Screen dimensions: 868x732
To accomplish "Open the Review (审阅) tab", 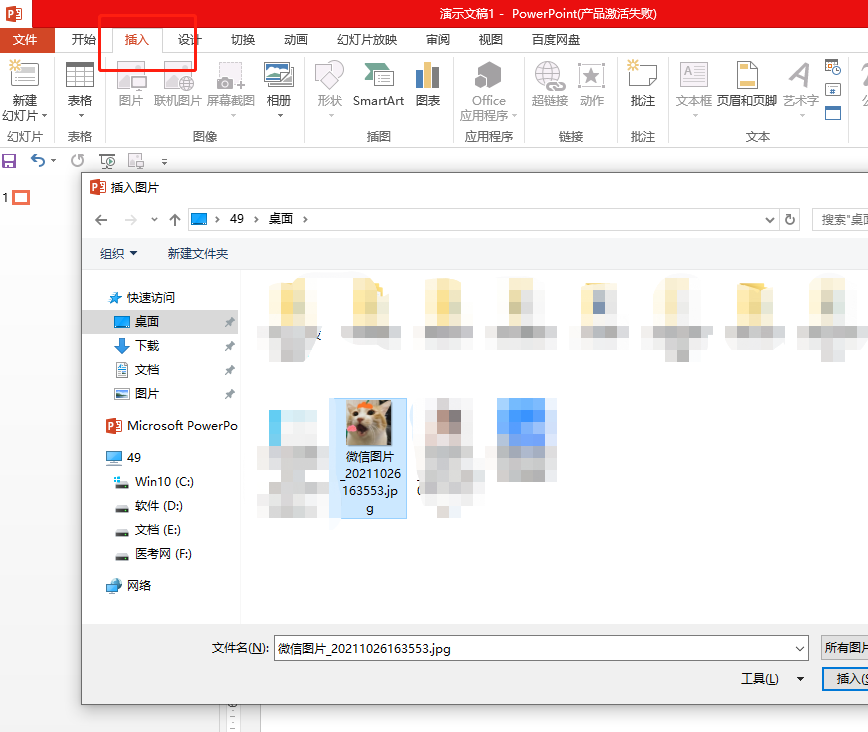I will tap(438, 40).
